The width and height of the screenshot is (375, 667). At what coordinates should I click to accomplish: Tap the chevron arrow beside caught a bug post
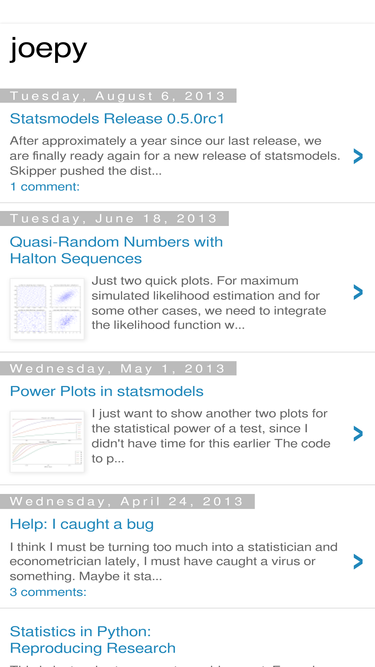(358, 562)
